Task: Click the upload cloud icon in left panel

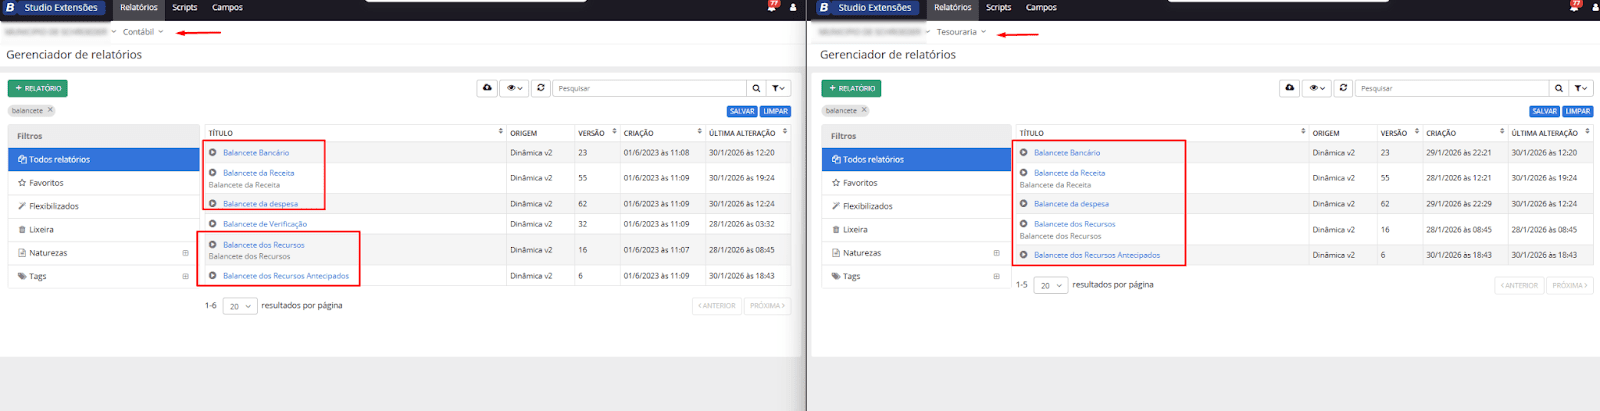Action: point(487,88)
